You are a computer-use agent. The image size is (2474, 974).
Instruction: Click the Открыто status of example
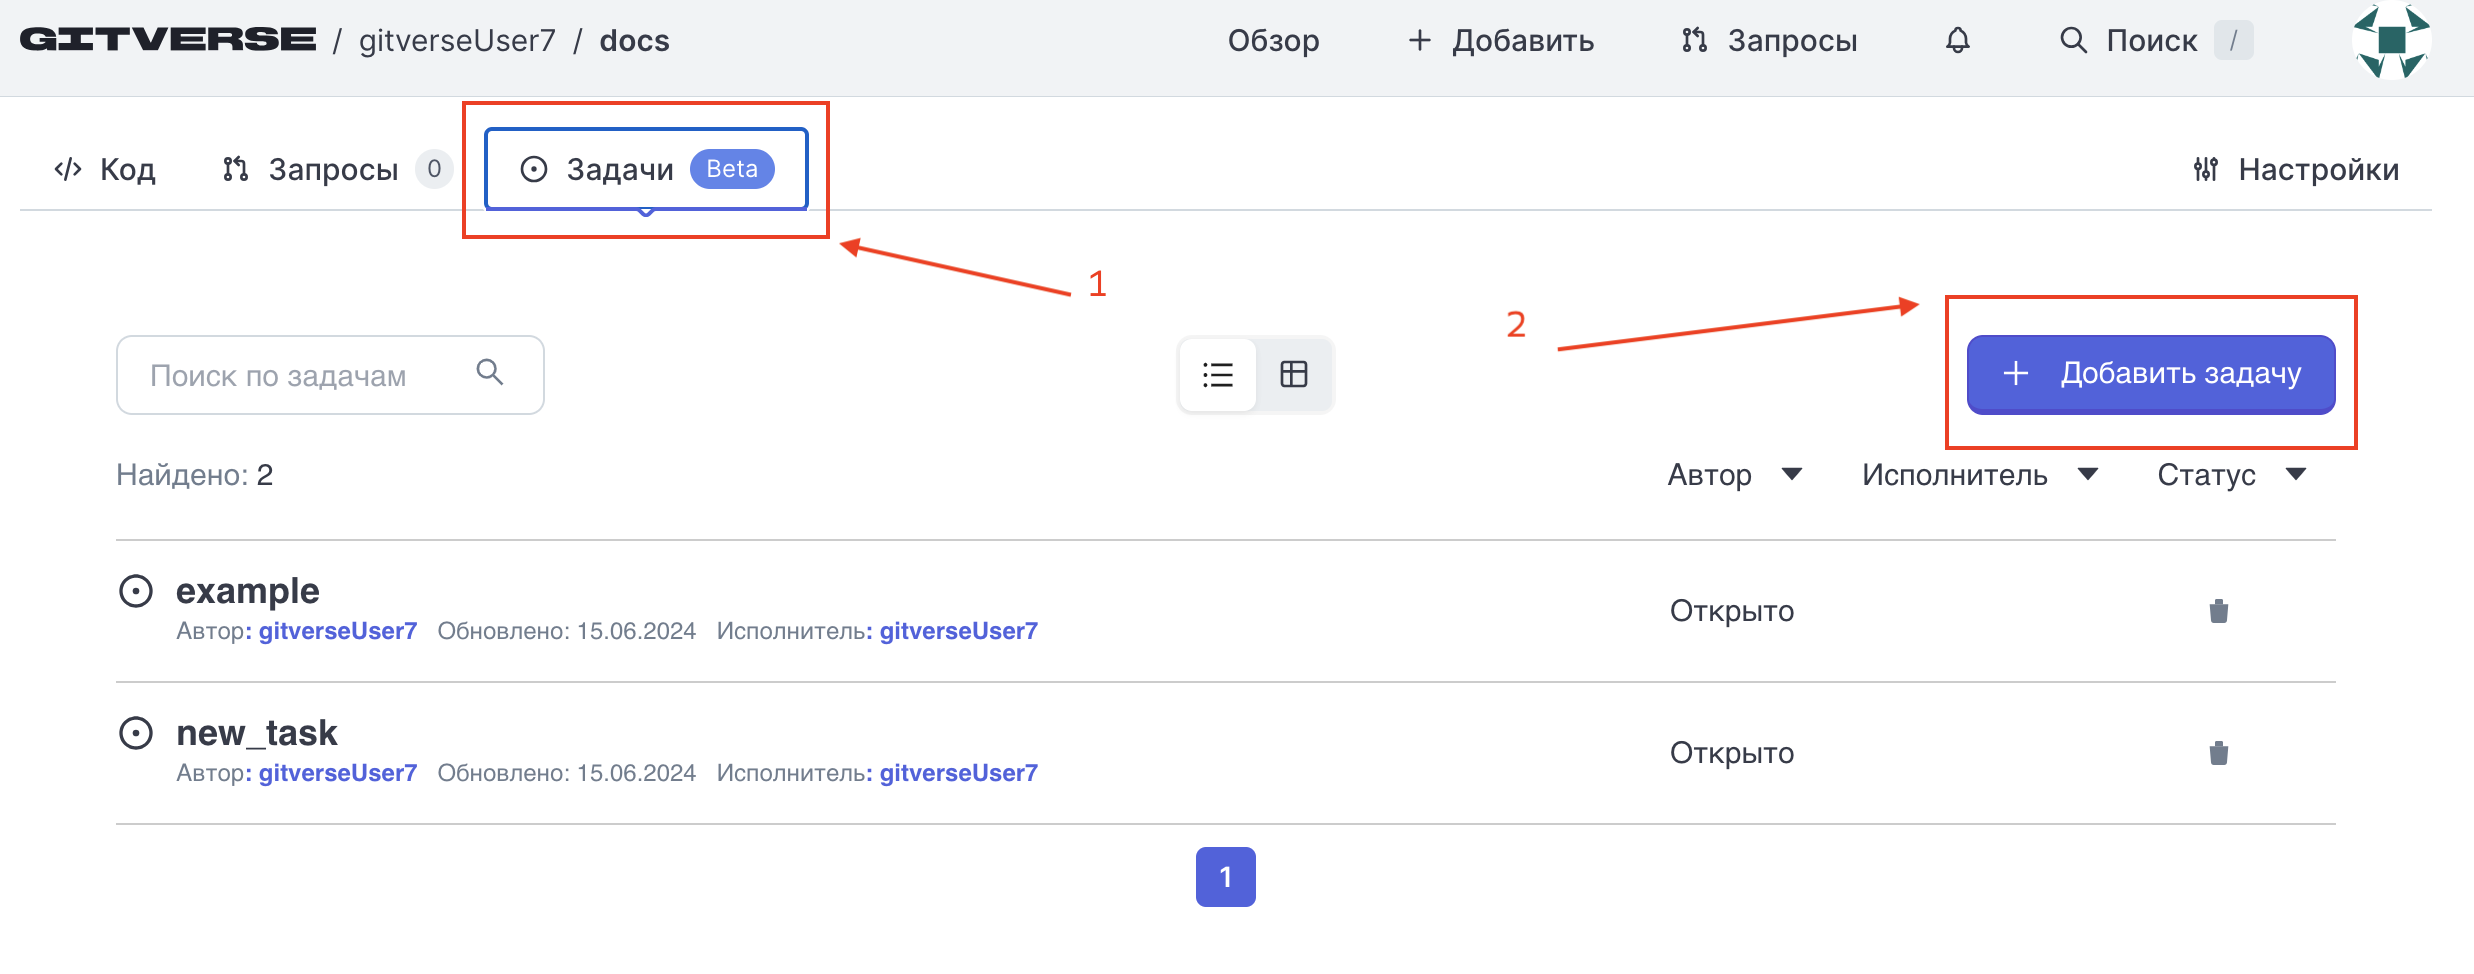[1732, 611]
